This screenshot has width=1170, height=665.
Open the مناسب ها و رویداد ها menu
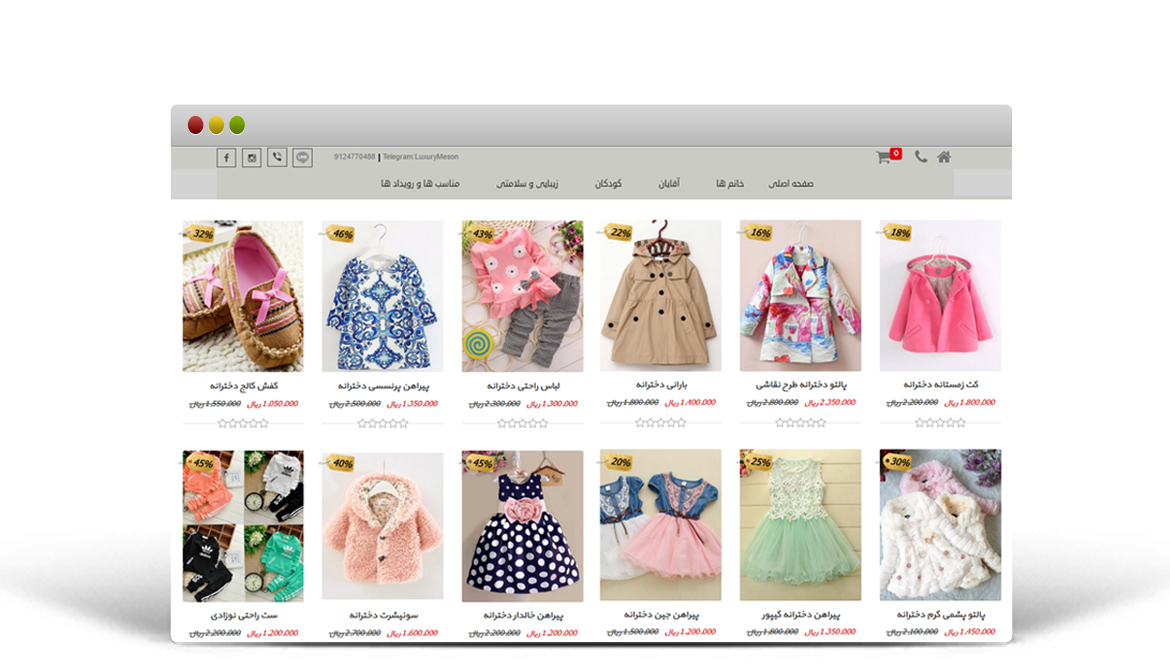(420, 184)
